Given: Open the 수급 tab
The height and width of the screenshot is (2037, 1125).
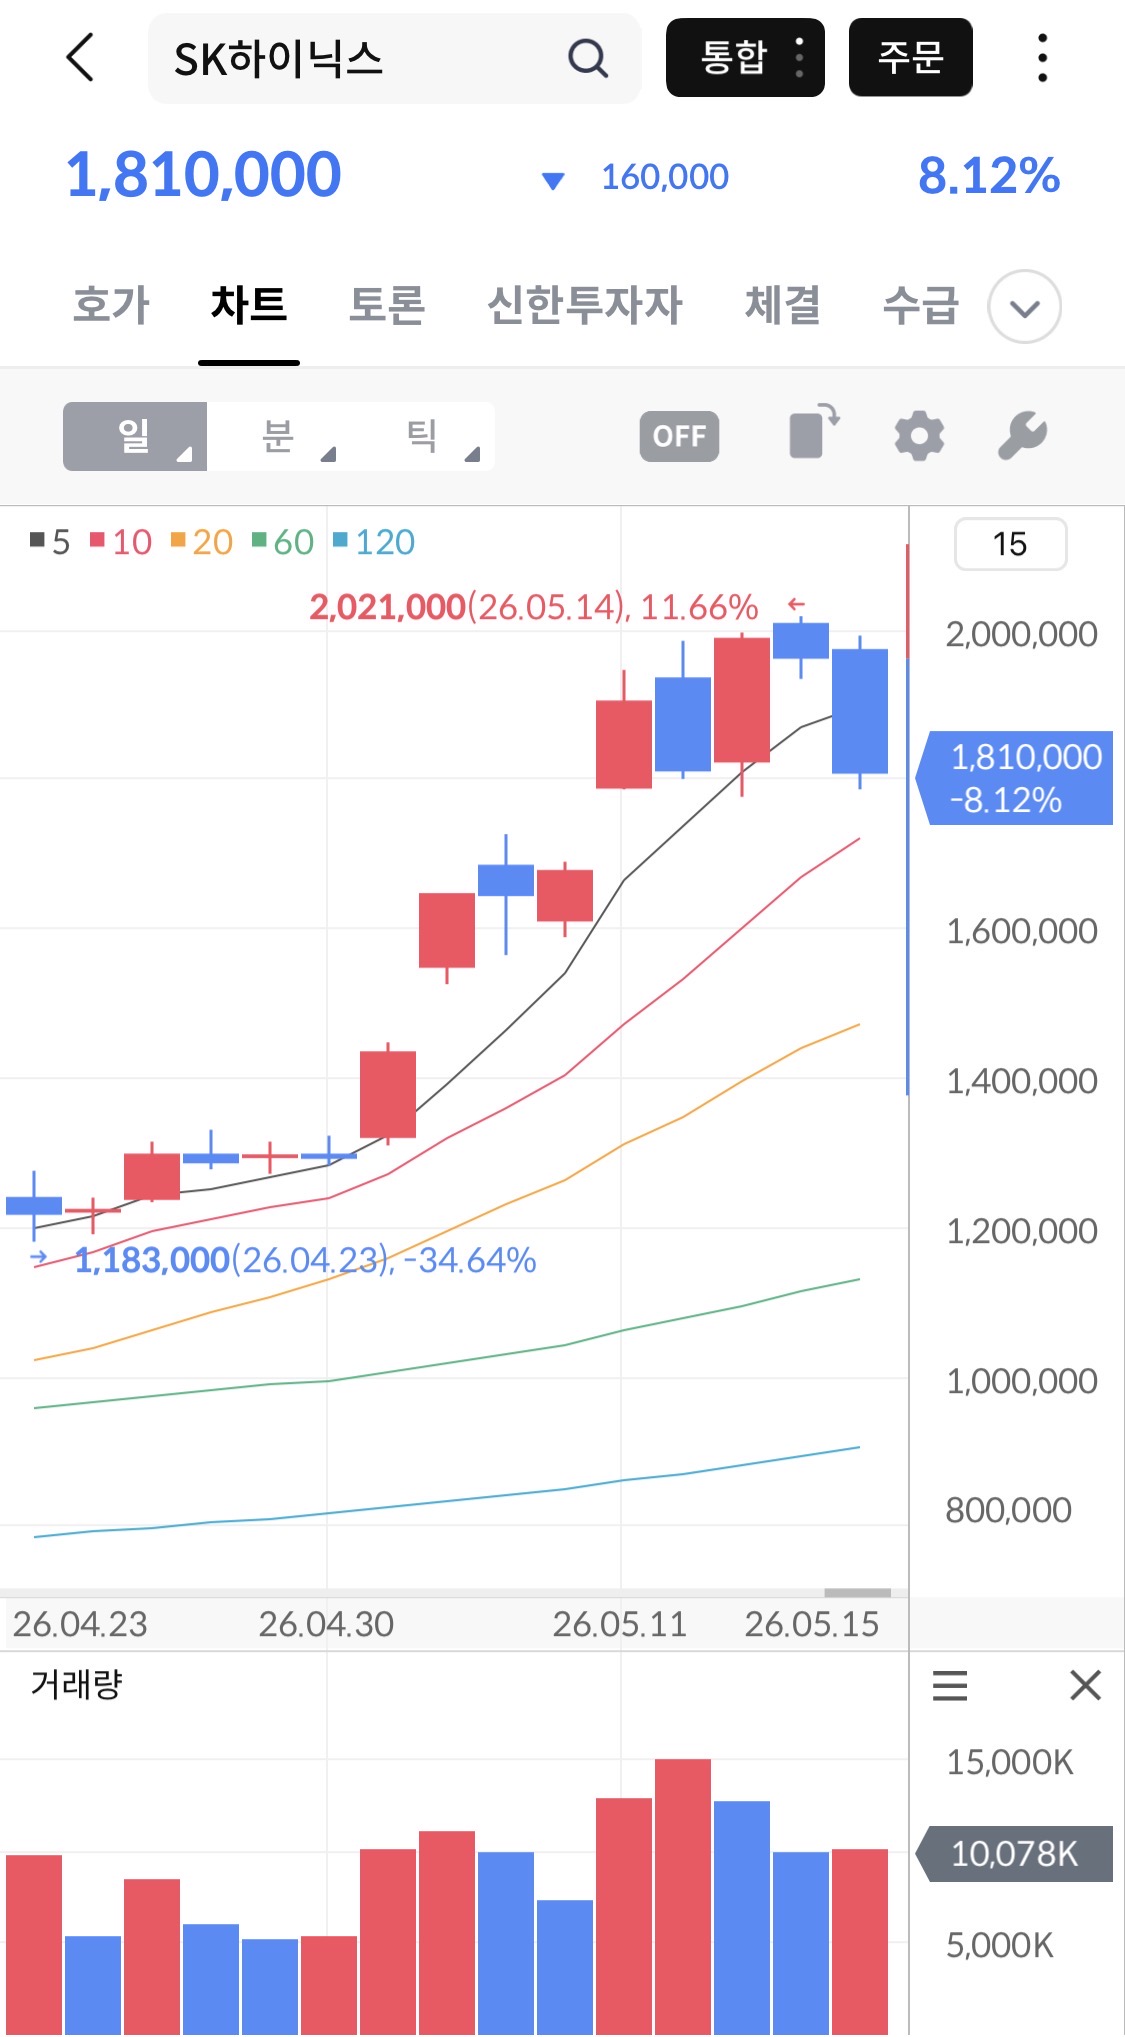Looking at the screenshot, I should (x=921, y=305).
